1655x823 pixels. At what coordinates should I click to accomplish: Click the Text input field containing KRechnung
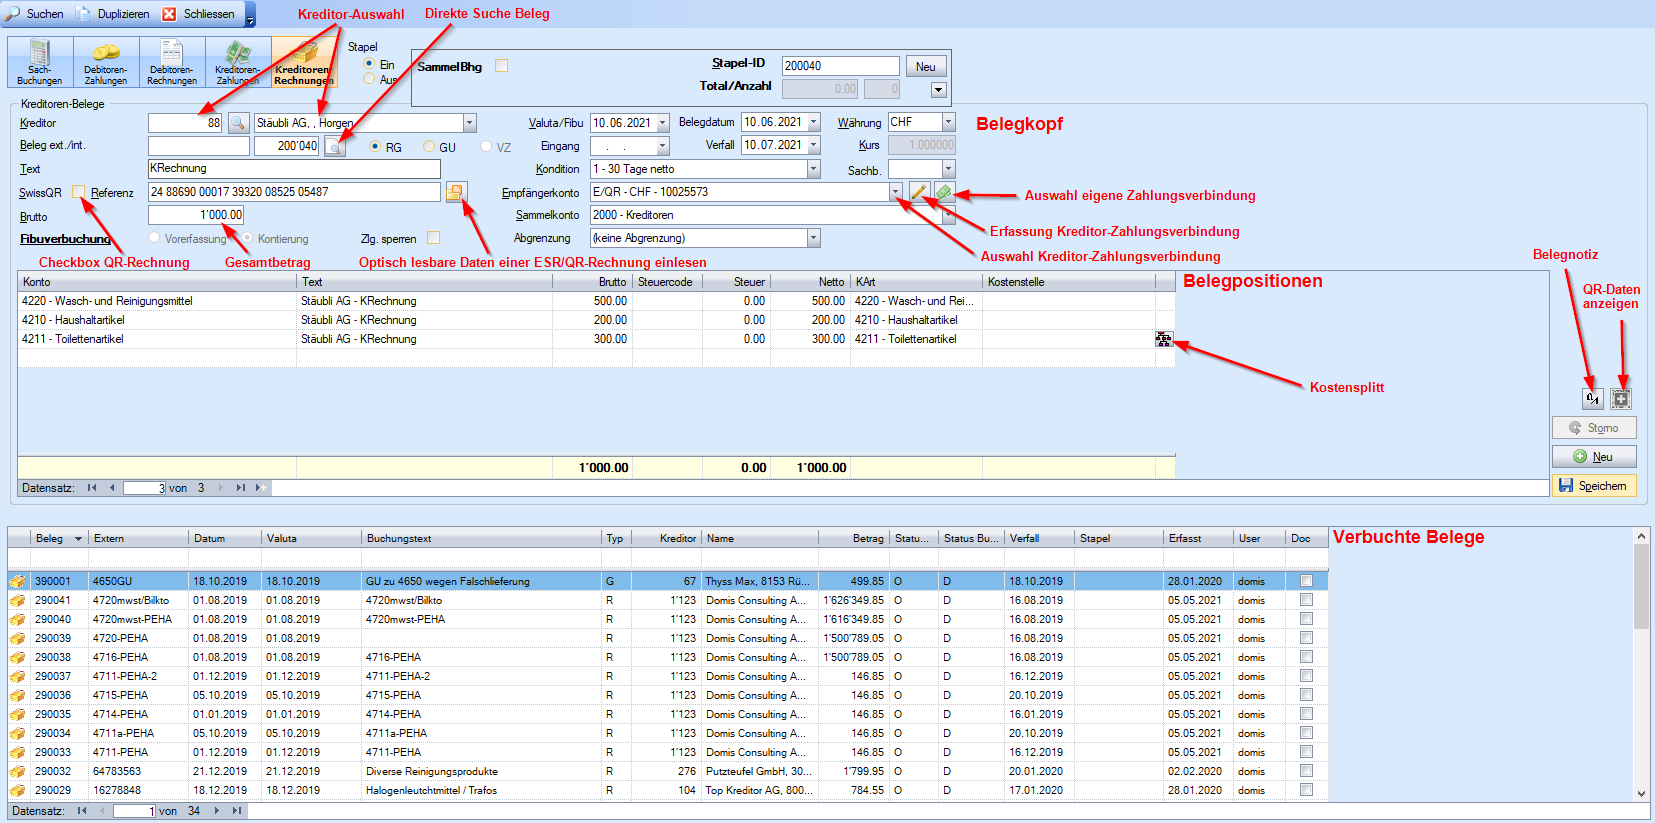293,169
